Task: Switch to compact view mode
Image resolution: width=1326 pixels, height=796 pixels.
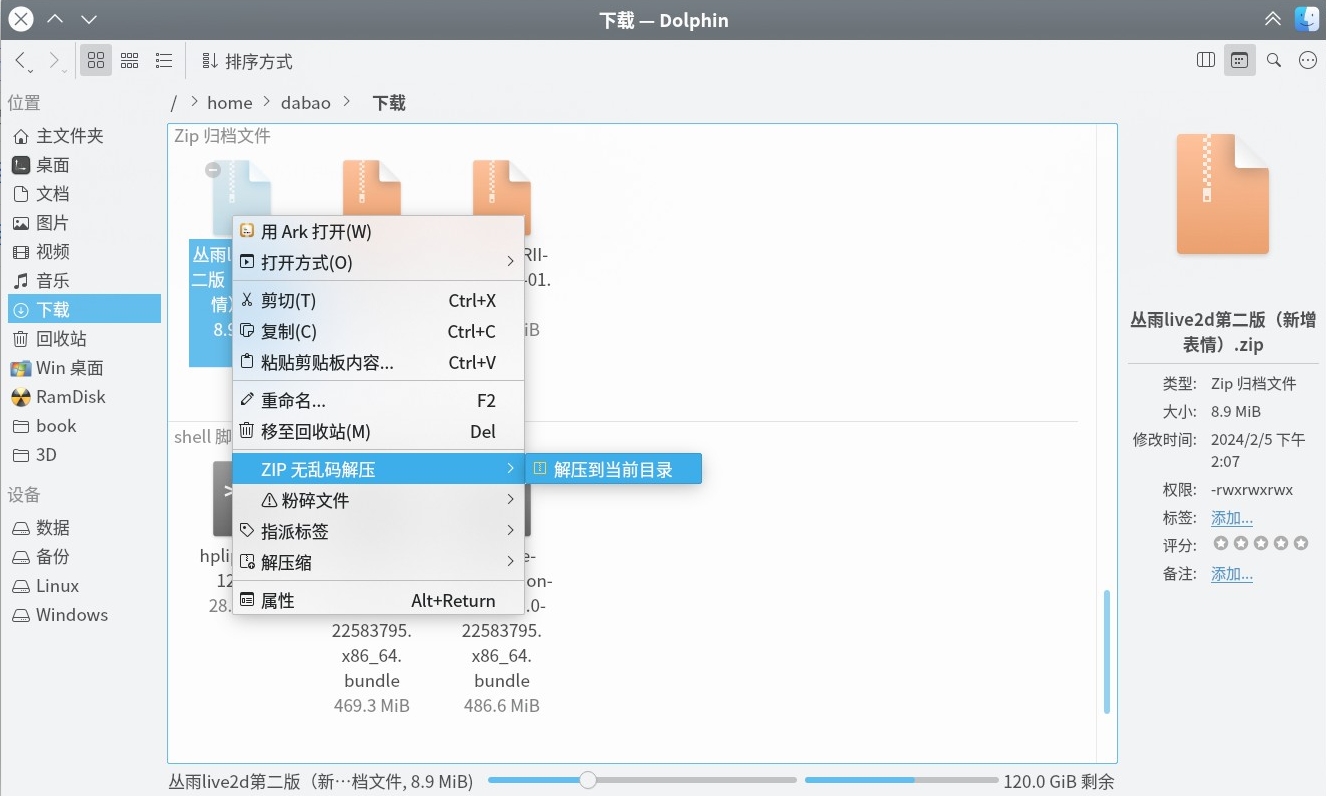Action: pyautogui.click(x=129, y=61)
